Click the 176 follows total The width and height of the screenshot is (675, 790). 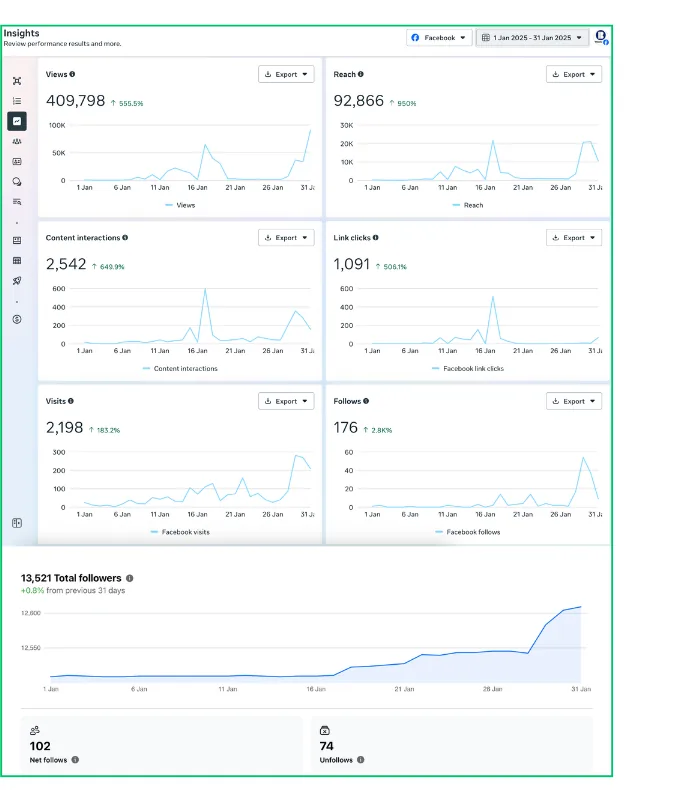tap(346, 428)
